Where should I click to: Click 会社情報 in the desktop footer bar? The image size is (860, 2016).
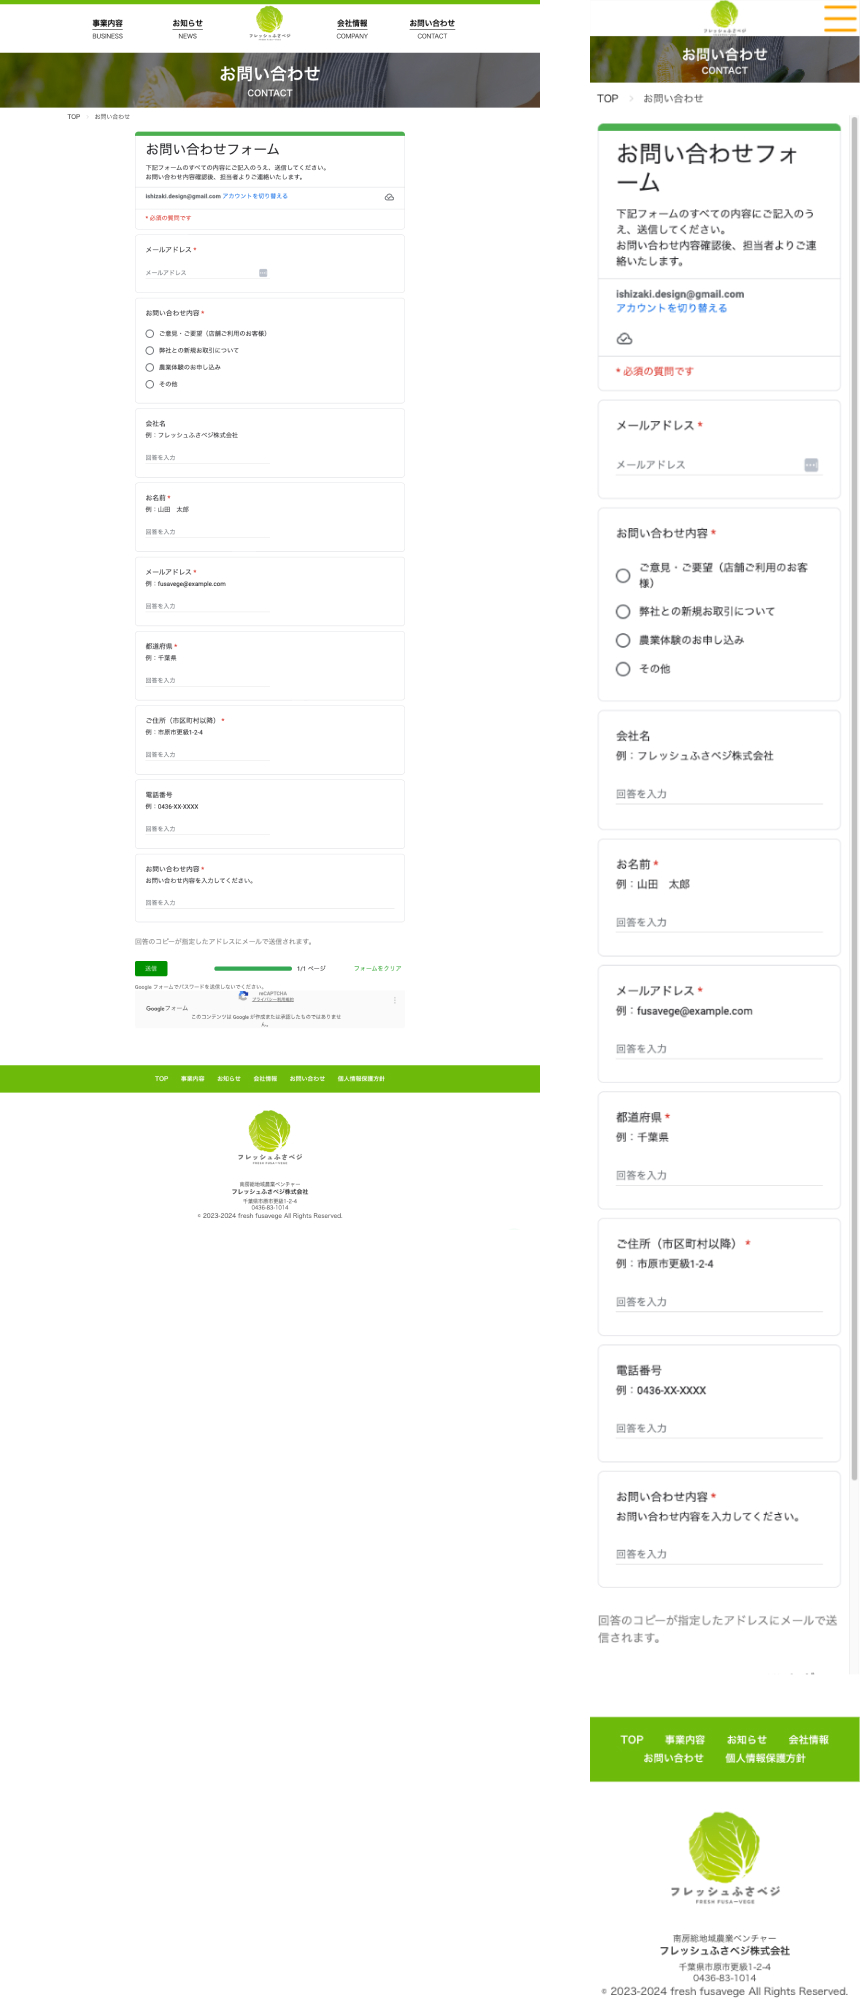[x=265, y=1079]
